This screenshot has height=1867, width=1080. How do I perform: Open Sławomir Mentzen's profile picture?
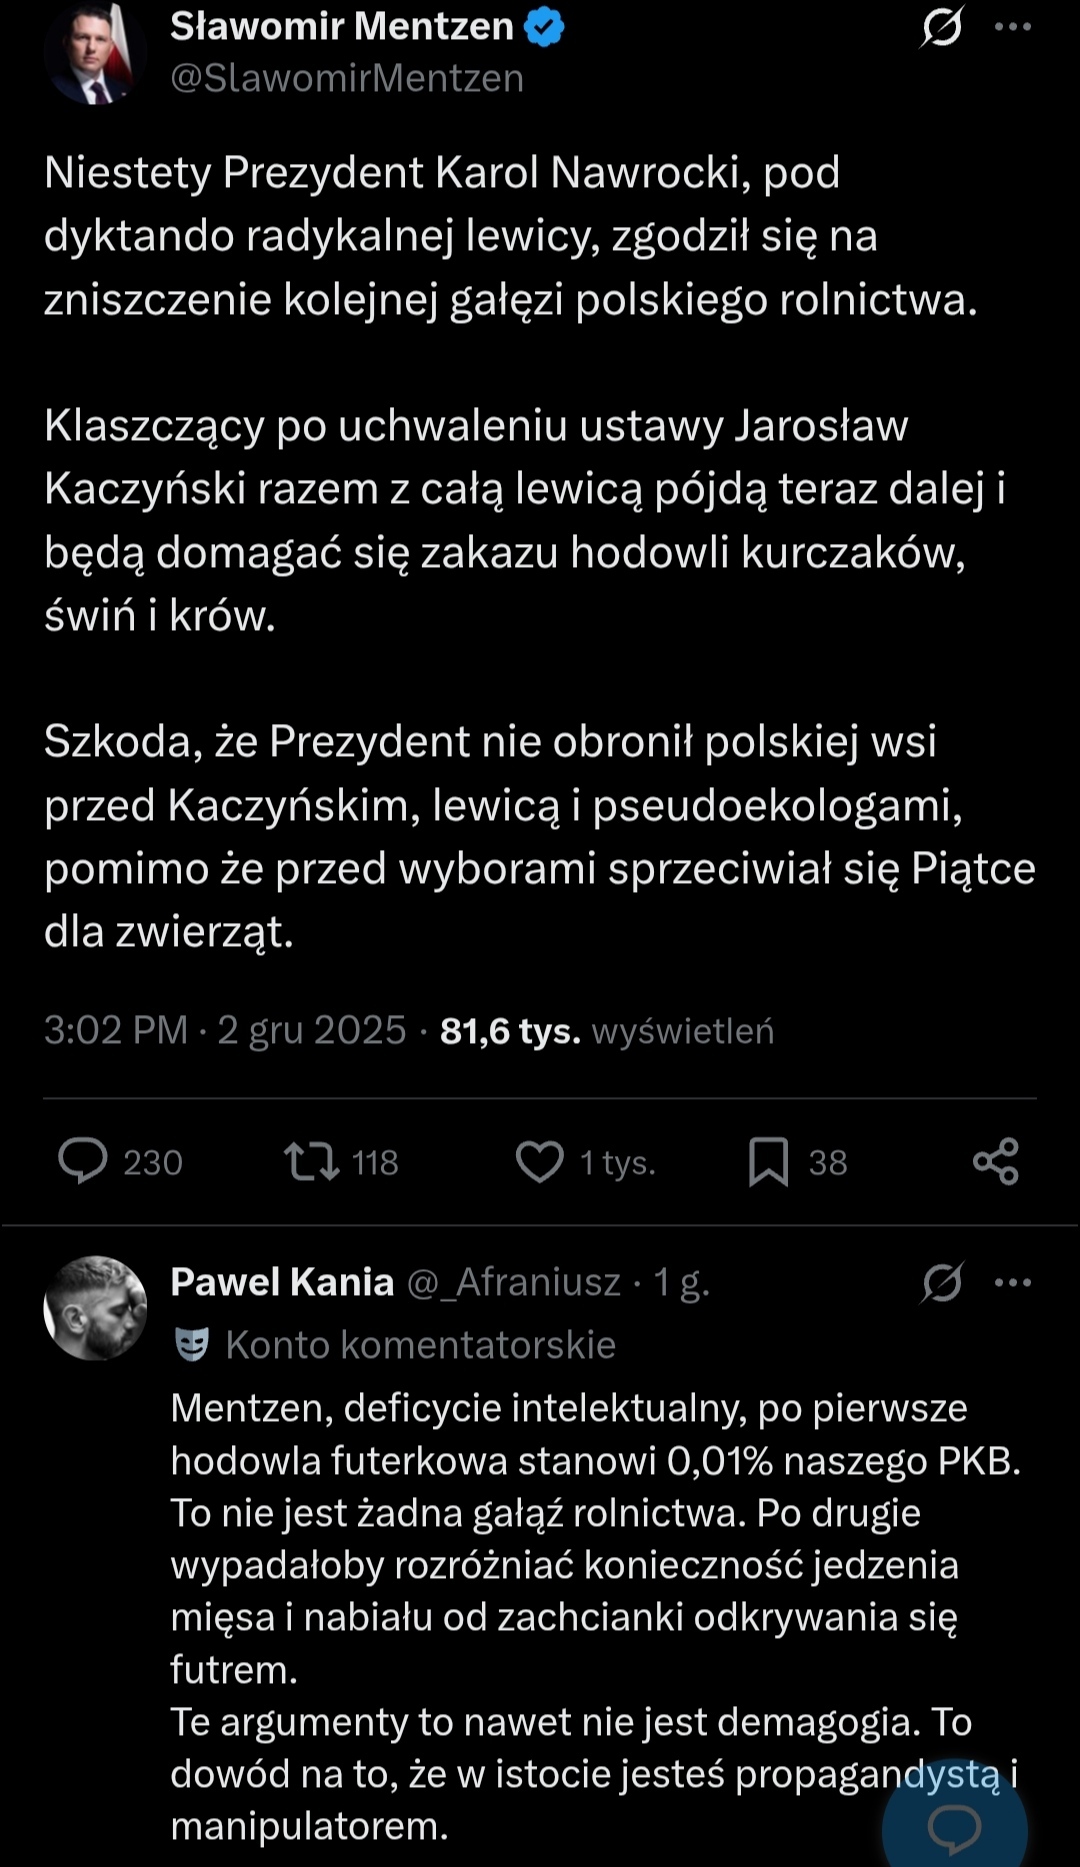pyautogui.click(x=95, y=55)
